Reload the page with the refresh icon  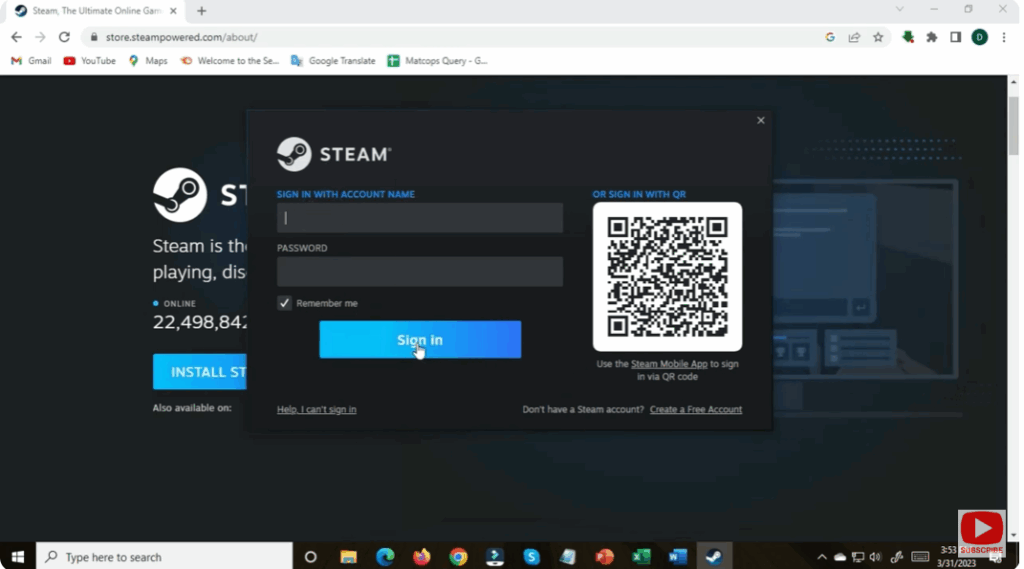point(64,37)
